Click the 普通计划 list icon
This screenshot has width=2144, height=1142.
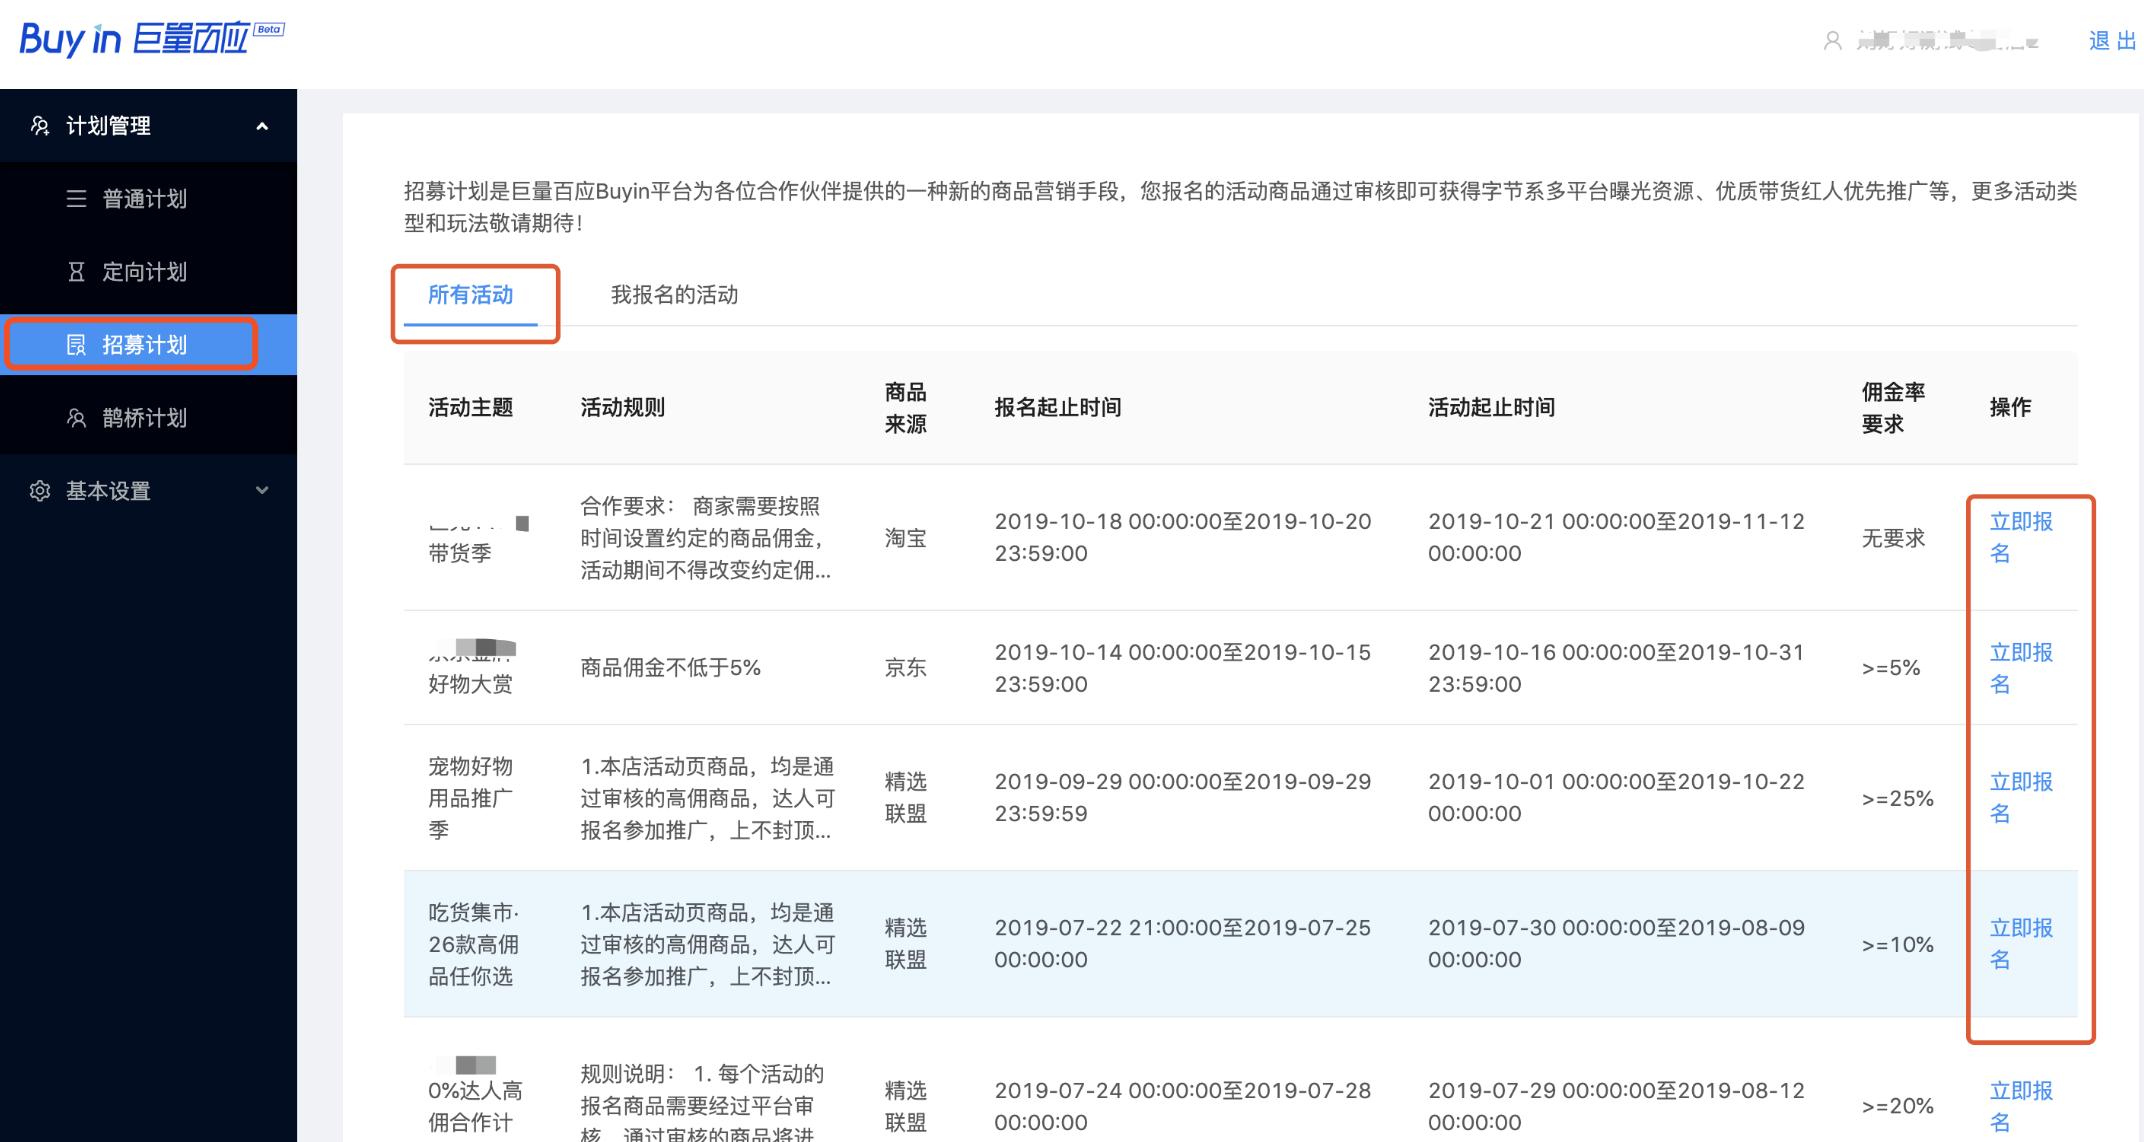pos(77,198)
